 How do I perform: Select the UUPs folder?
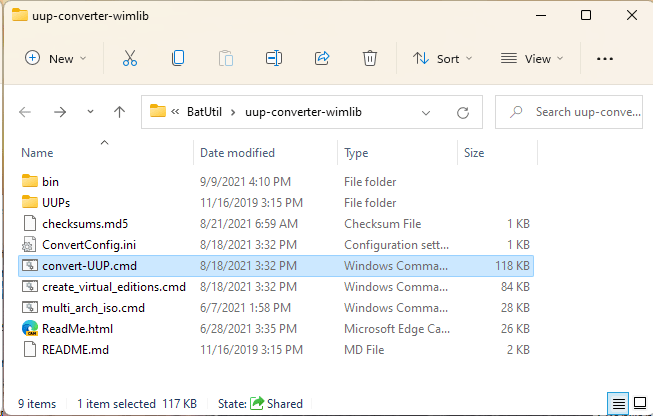click(x=56, y=202)
